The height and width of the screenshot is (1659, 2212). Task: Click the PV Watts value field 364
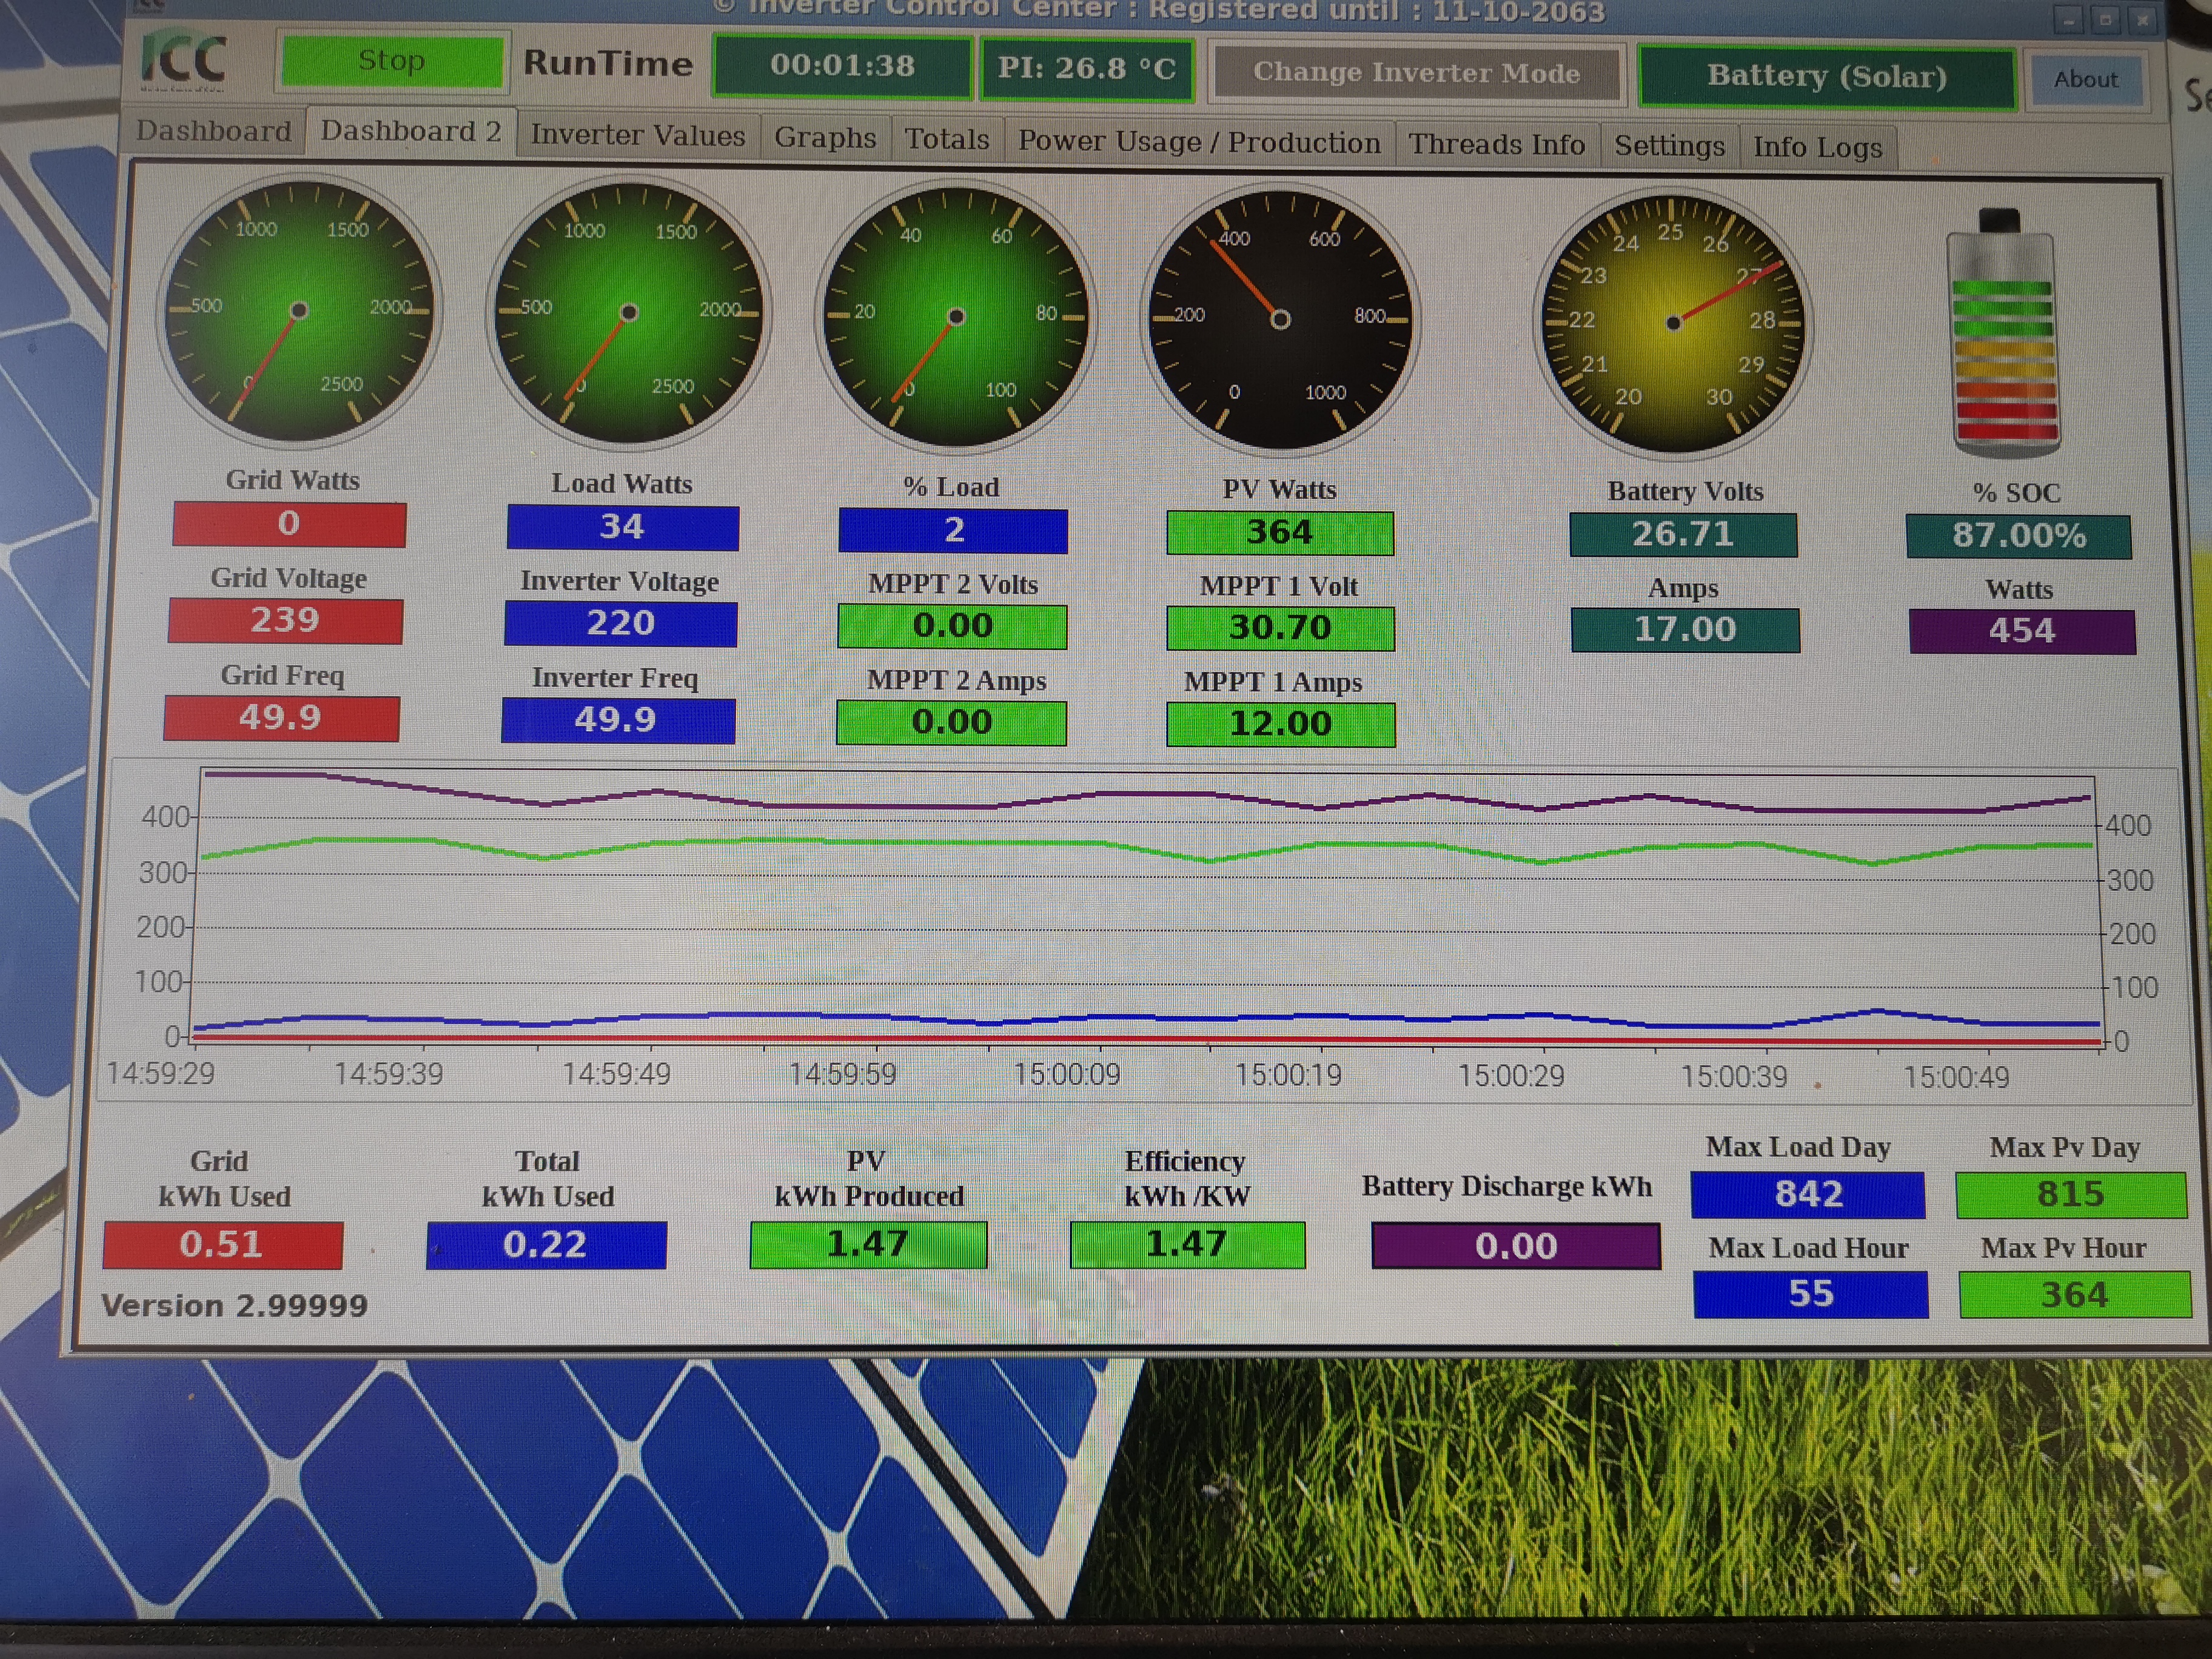pyautogui.click(x=1279, y=532)
